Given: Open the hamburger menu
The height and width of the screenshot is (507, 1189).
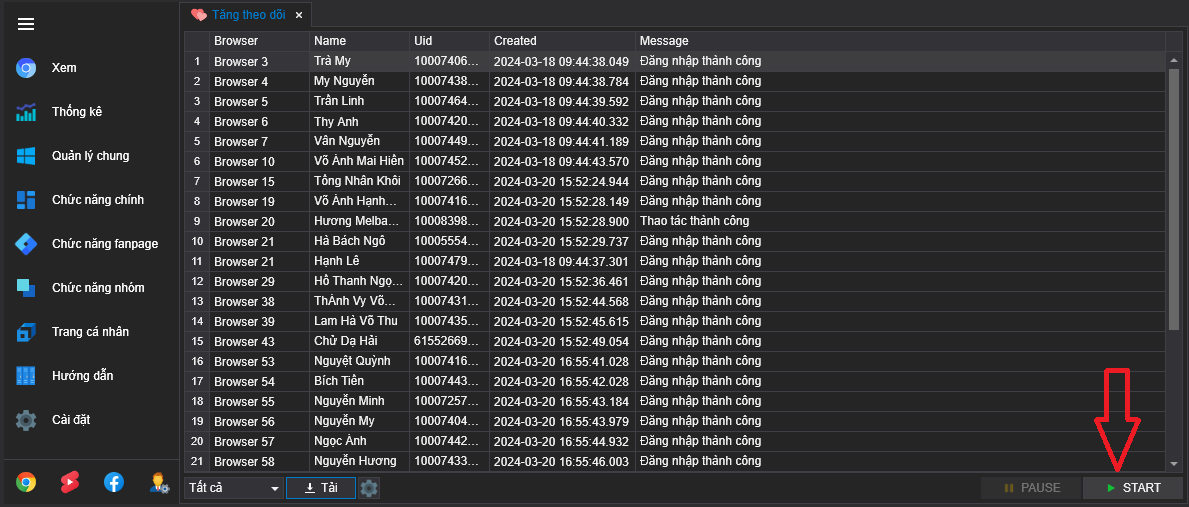Looking at the screenshot, I should click(26, 24).
